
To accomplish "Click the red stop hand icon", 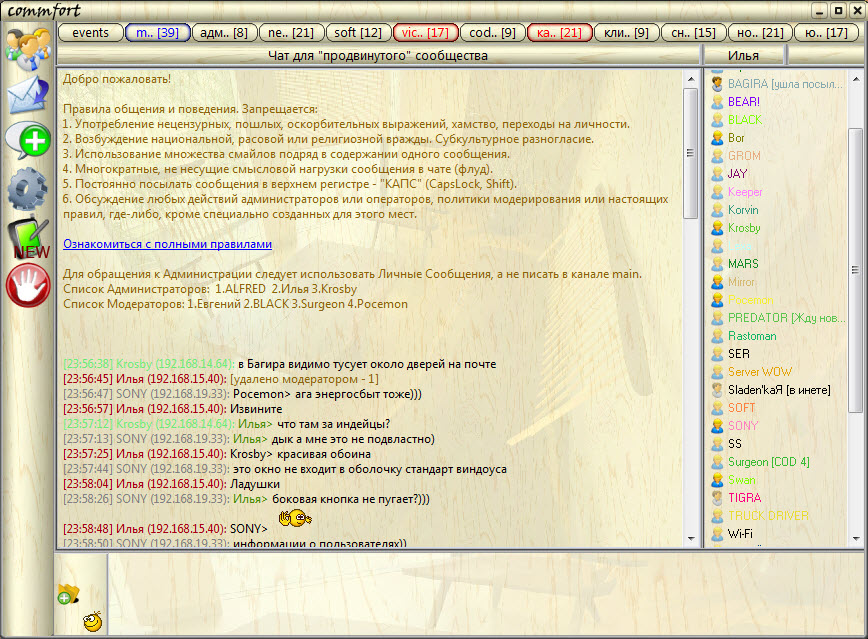I will 27,286.
